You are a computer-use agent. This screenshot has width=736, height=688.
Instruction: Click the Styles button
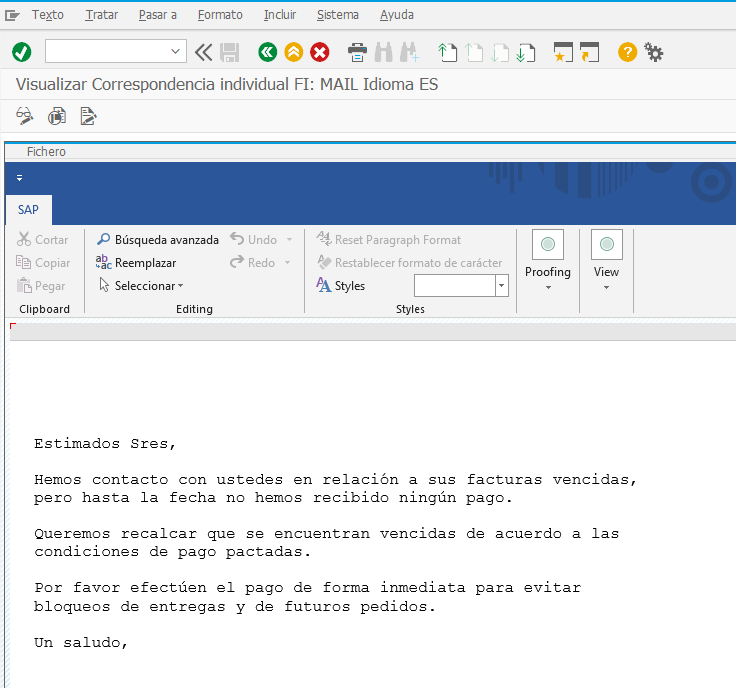point(340,286)
